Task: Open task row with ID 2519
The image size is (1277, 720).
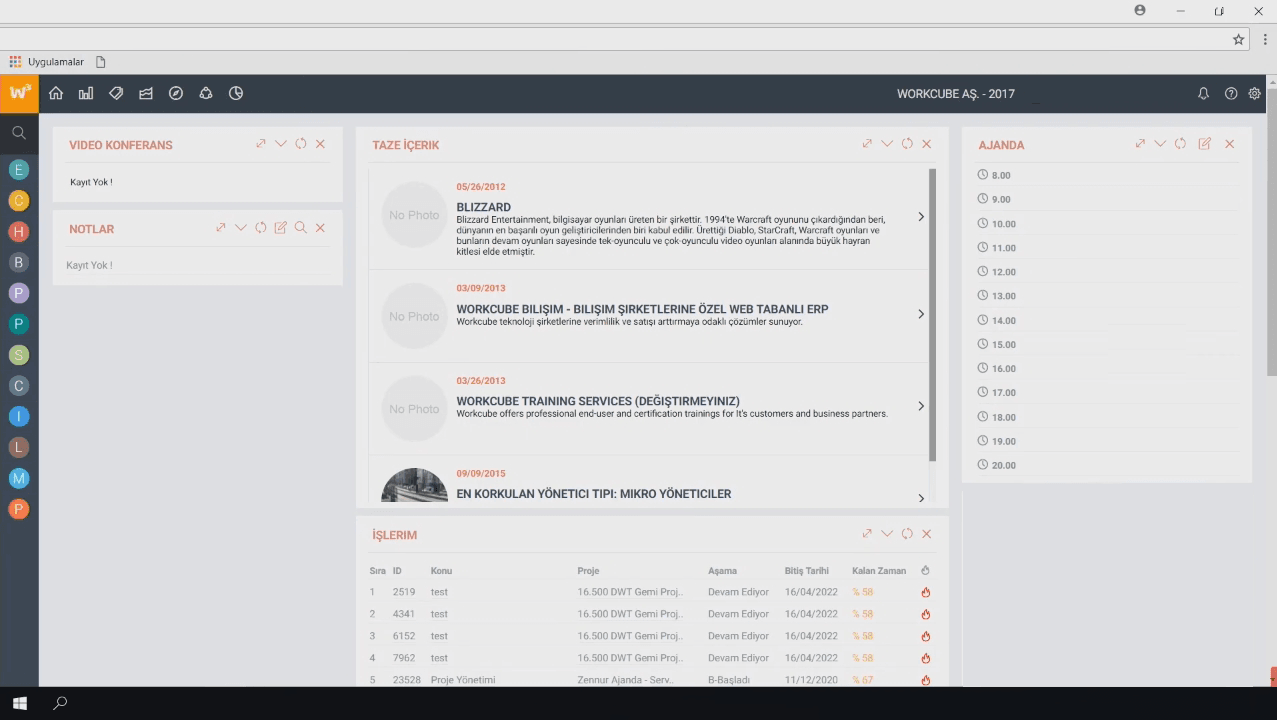Action: 650,592
